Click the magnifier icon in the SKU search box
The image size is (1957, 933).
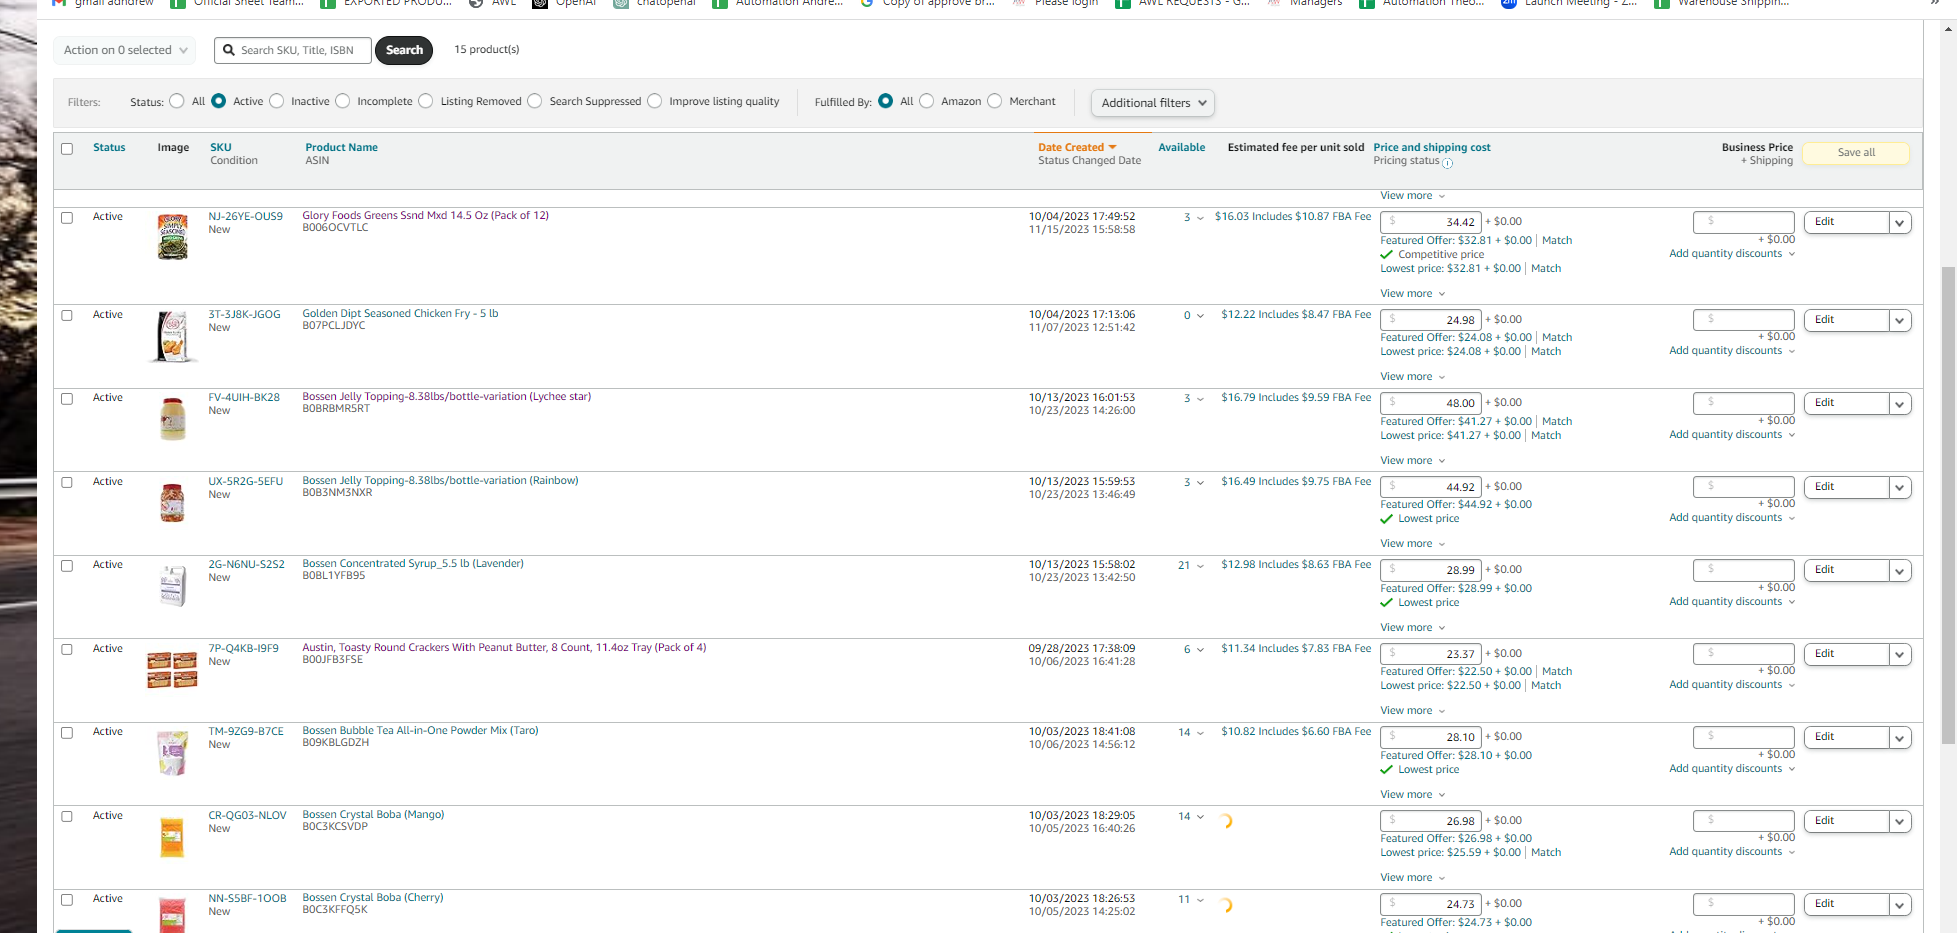coord(229,50)
